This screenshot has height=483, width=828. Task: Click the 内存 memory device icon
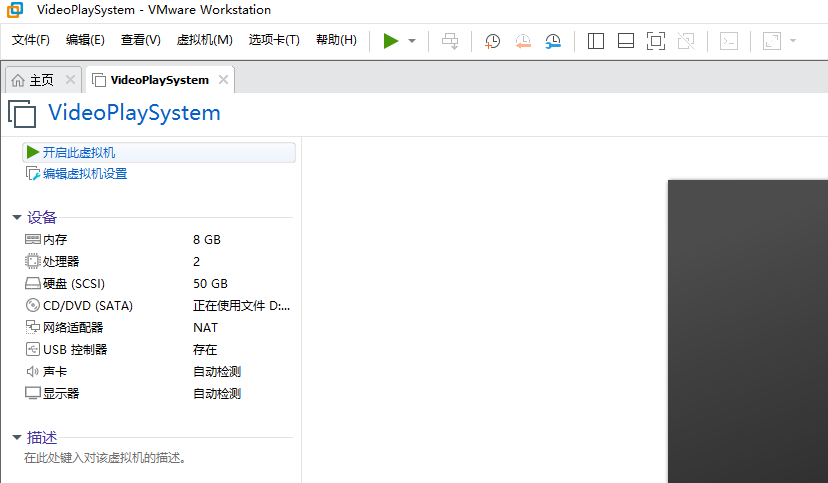(33, 240)
